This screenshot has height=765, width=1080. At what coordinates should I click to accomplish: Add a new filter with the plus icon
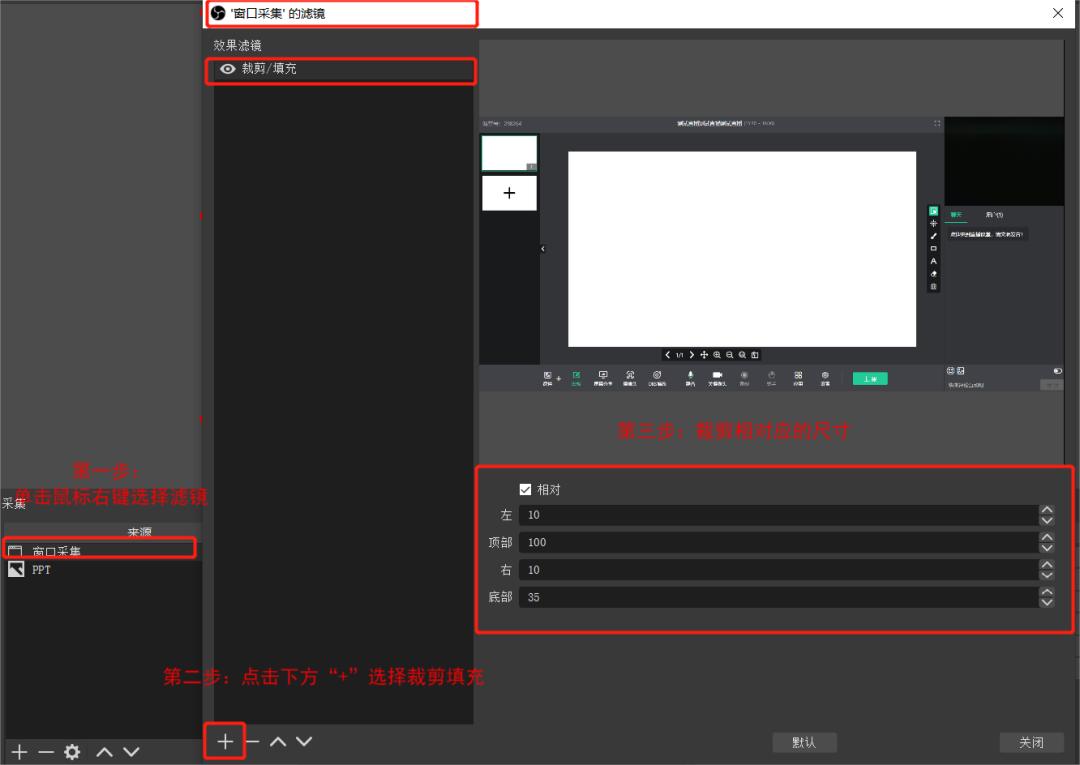(x=225, y=741)
